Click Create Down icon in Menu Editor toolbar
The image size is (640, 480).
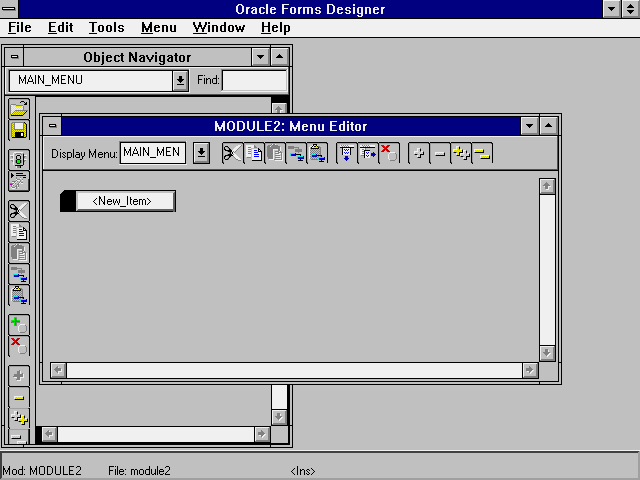346,153
